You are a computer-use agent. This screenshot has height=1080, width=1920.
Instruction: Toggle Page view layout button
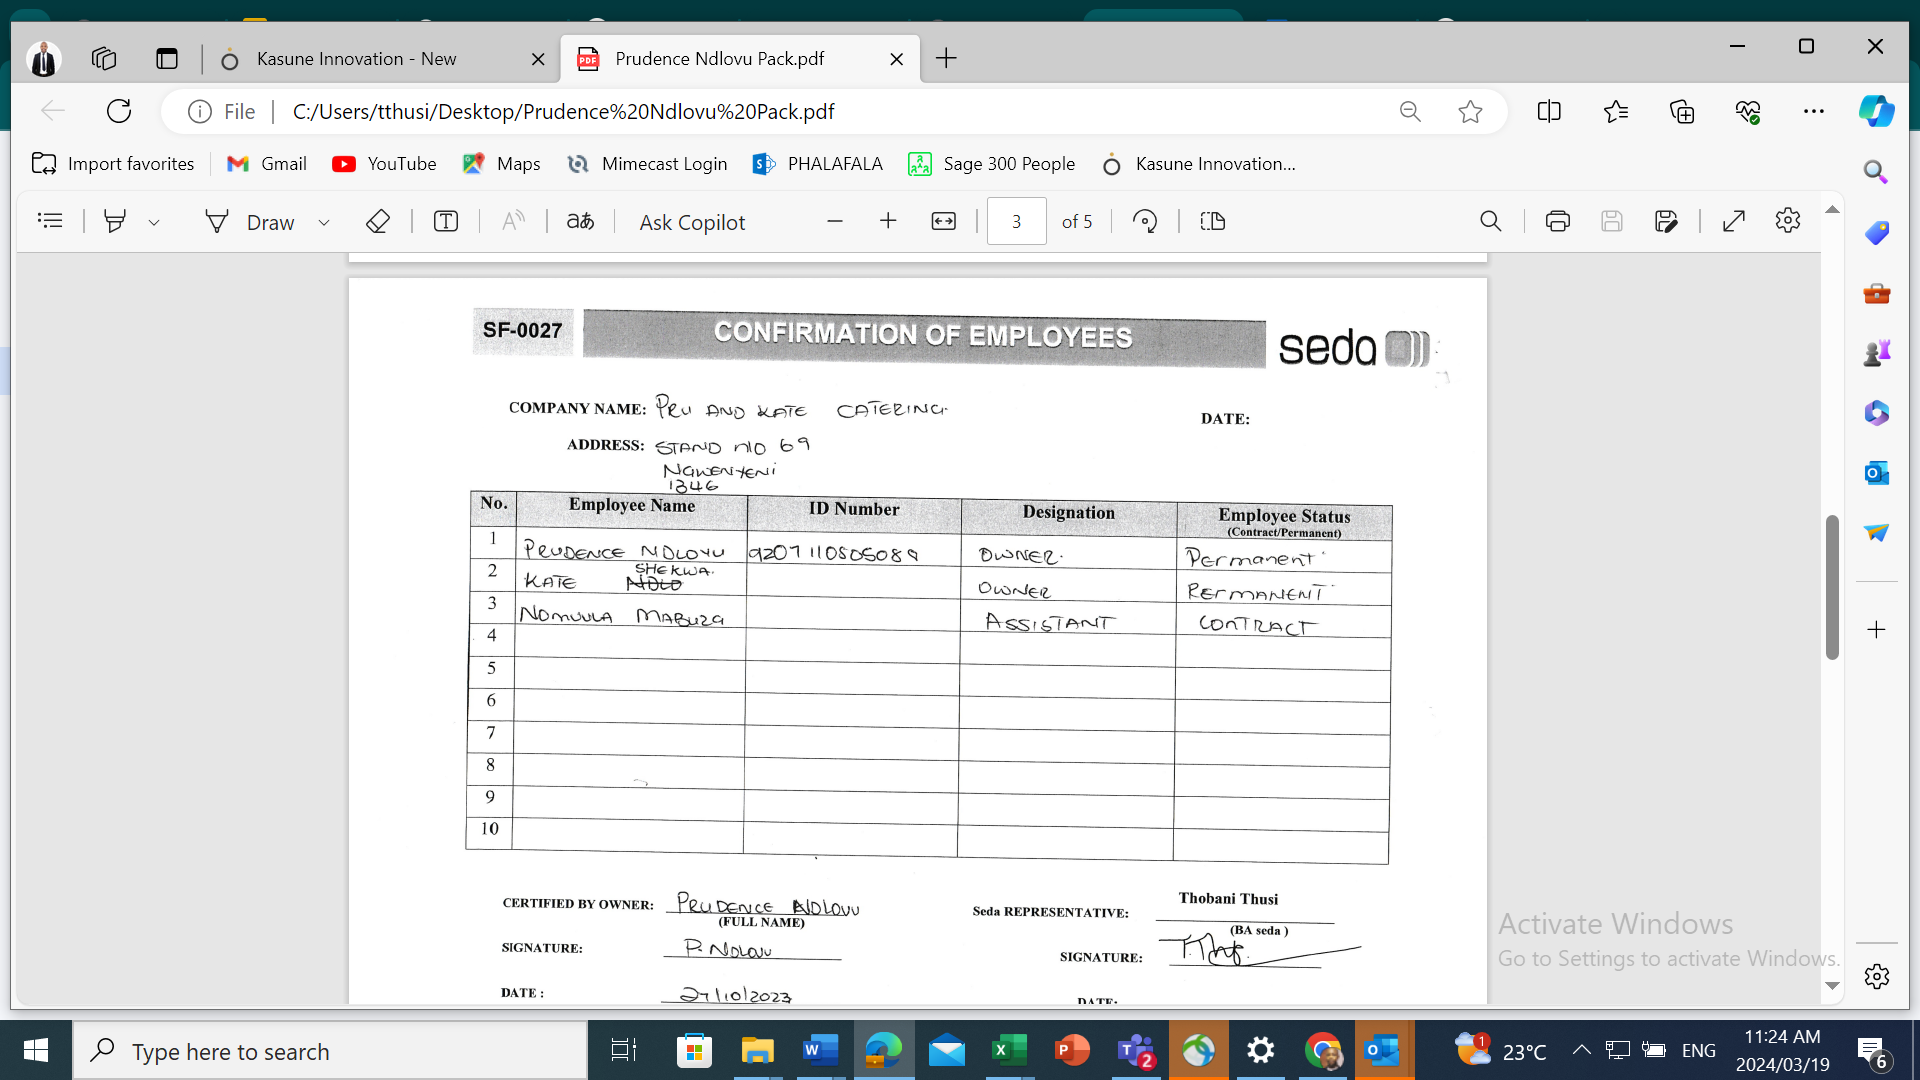coord(1212,221)
